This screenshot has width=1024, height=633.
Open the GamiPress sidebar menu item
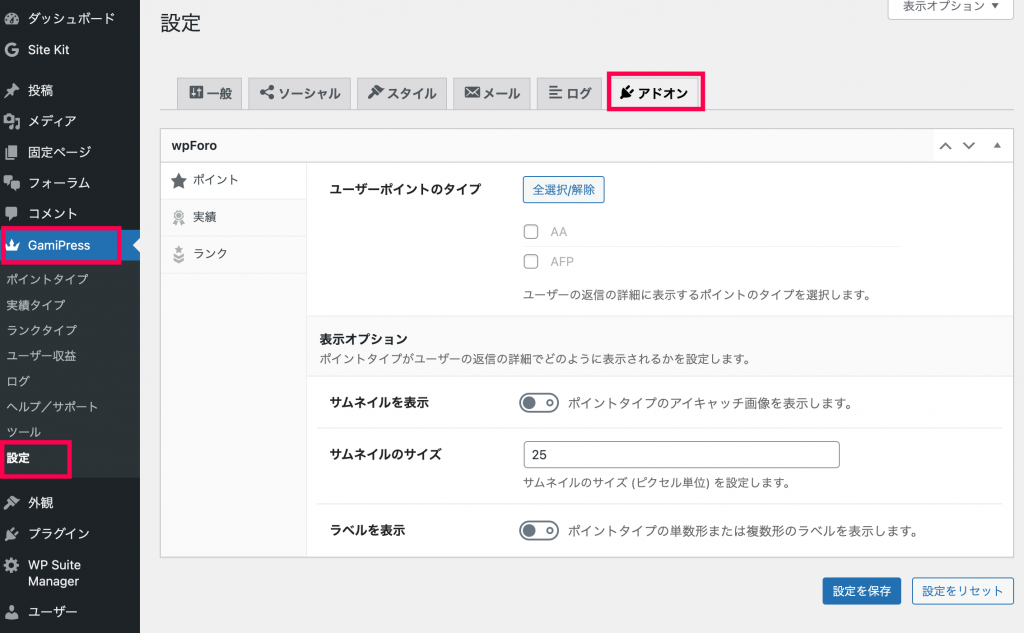70,245
